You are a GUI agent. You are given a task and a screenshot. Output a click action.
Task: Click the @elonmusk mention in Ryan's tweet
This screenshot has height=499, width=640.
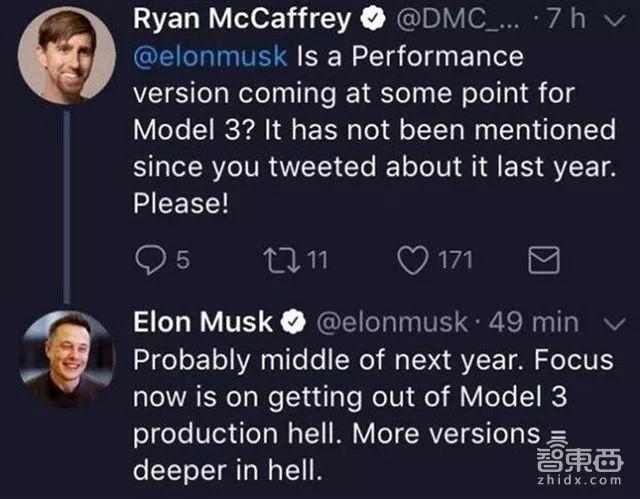(210, 57)
